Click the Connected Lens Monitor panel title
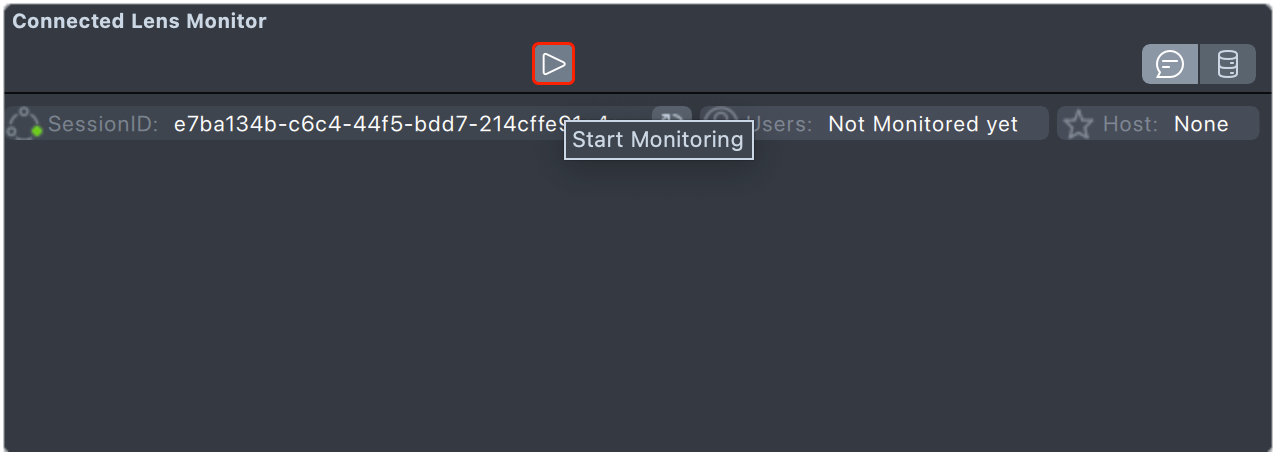Image resolution: width=1276 pixels, height=452 pixels. (x=139, y=21)
